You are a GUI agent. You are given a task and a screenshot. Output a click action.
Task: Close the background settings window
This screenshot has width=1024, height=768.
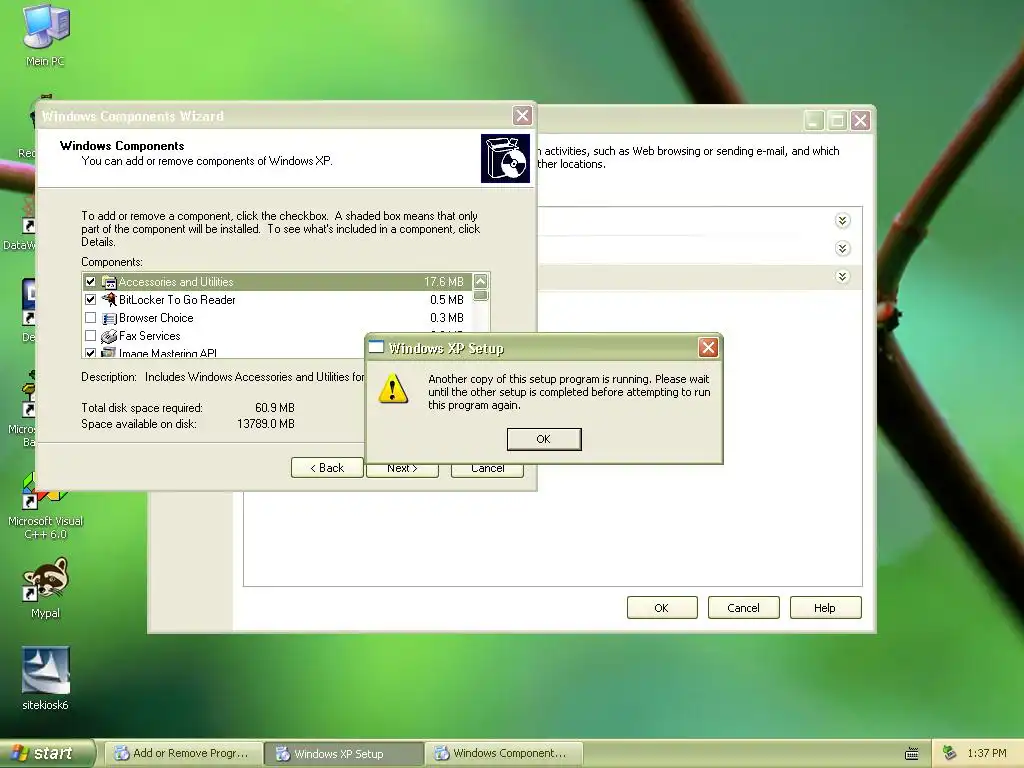(861, 120)
